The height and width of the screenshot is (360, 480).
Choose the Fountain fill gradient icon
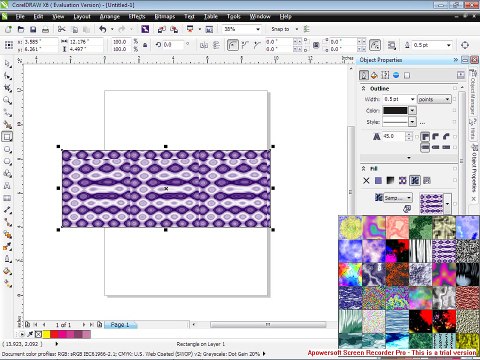point(390,181)
